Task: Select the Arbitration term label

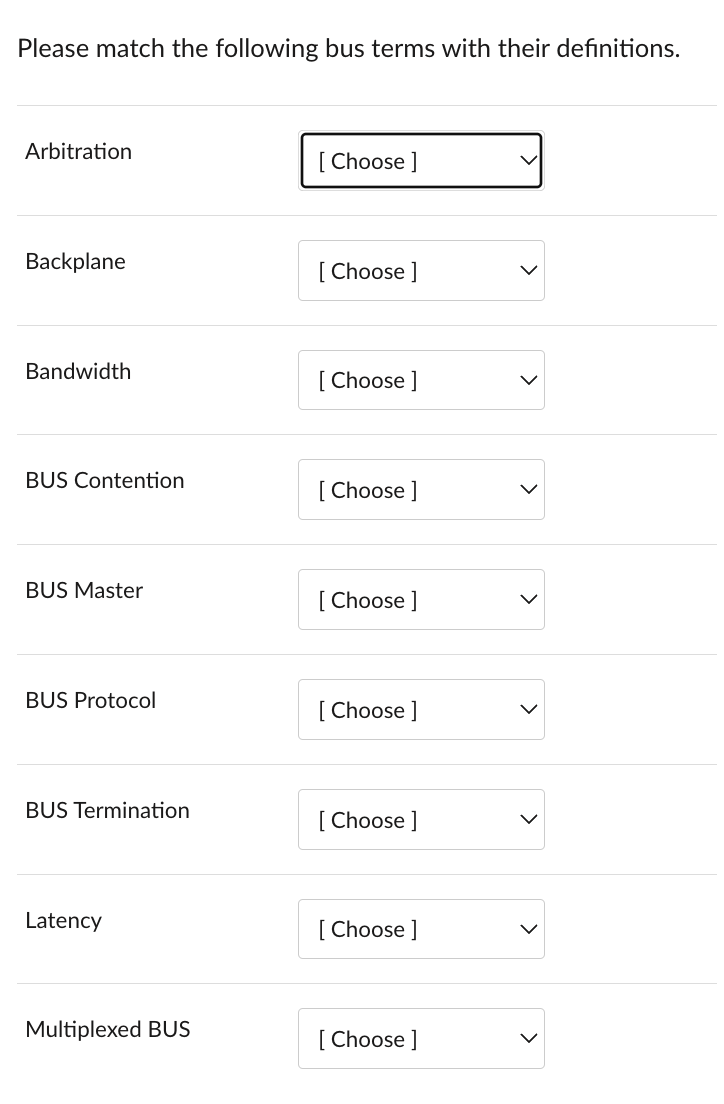Action: [x=78, y=151]
